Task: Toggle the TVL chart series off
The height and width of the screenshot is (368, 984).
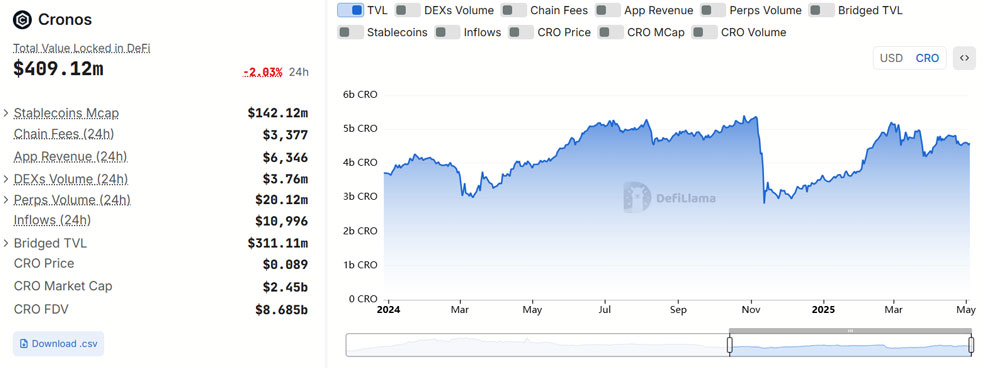Action: pyautogui.click(x=350, y=10)
